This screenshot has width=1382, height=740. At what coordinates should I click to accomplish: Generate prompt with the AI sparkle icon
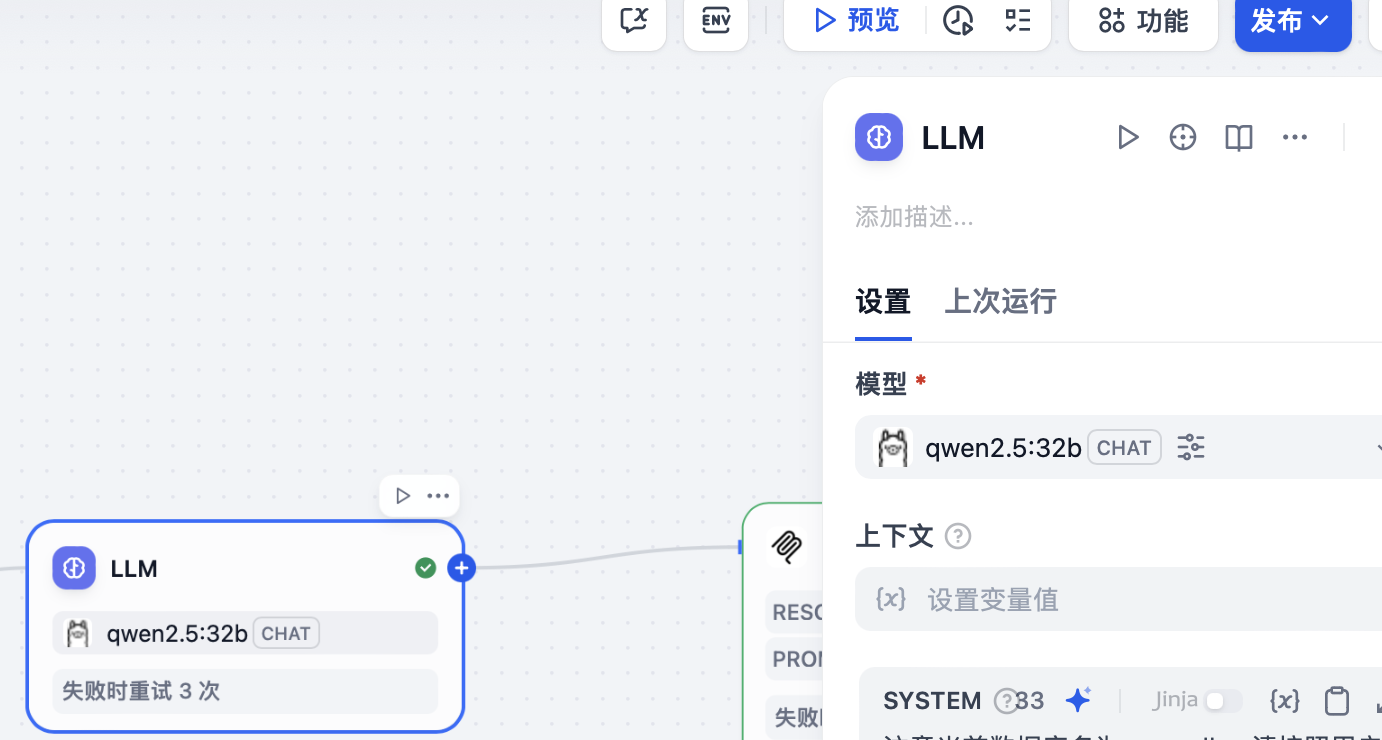coord(1078,700)
